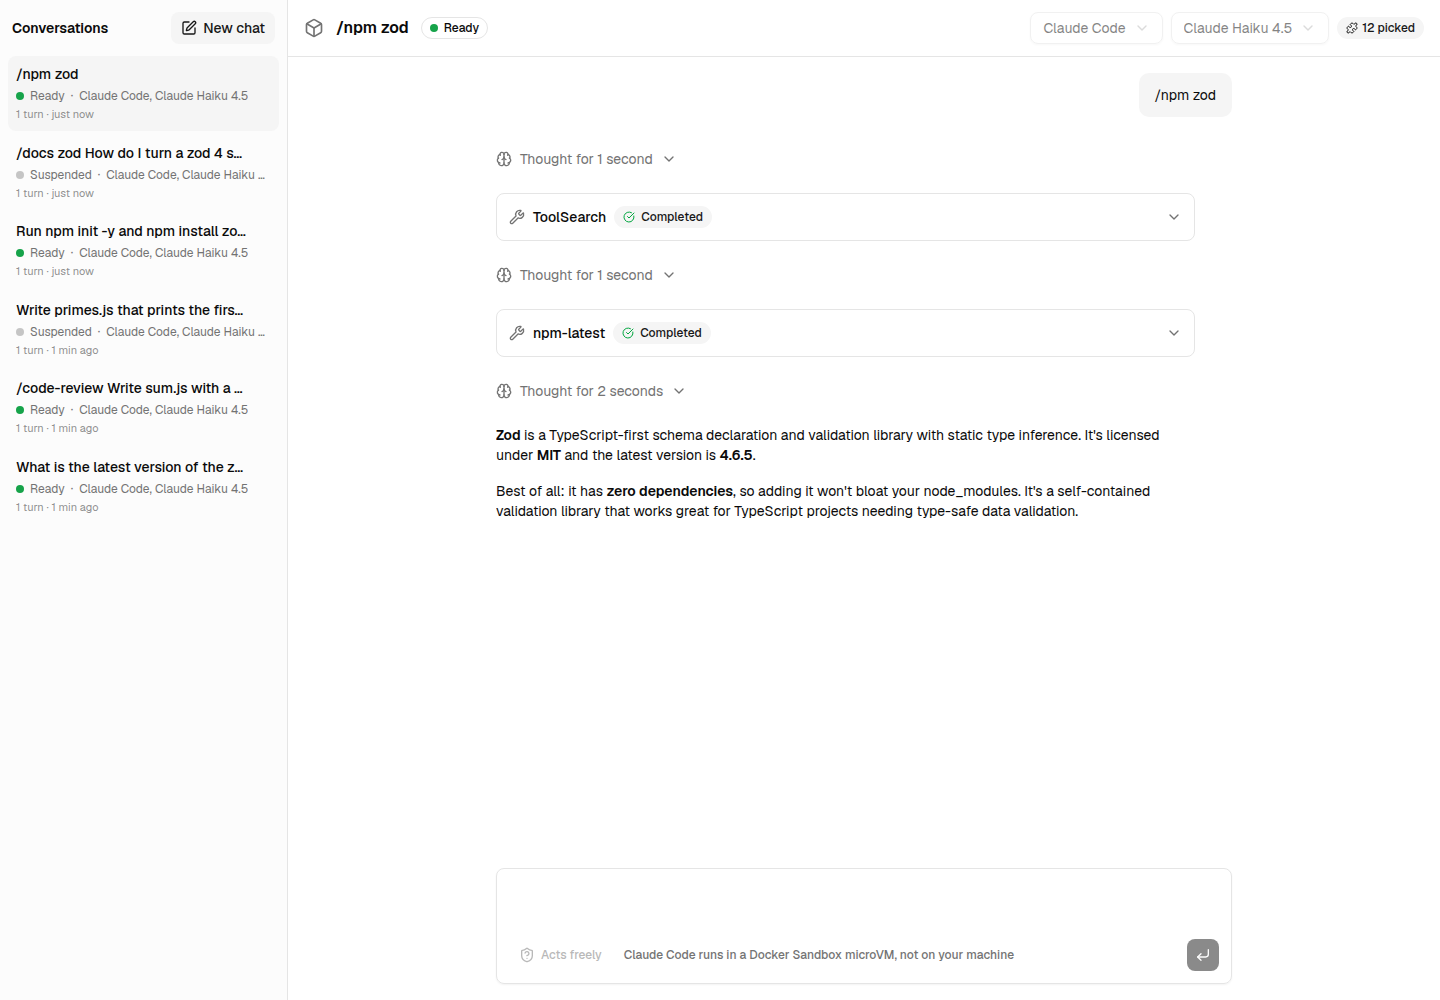The height and width of the screenshot is (1000, 1440).
Task: Open the Claude Haiku 4.5 model dropdown
Action: [1249, 28]
